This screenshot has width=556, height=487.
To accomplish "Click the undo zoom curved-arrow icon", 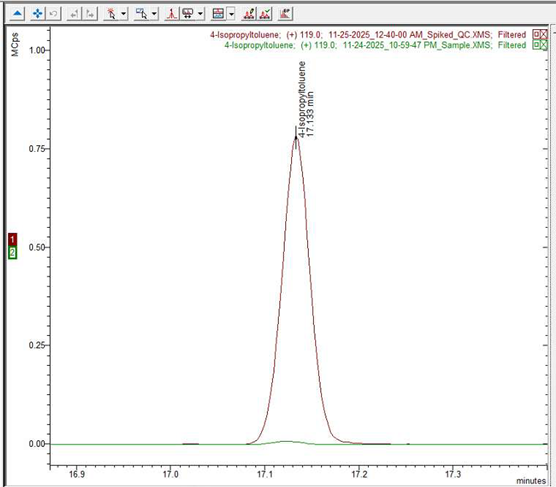I will tap(54, 14).
